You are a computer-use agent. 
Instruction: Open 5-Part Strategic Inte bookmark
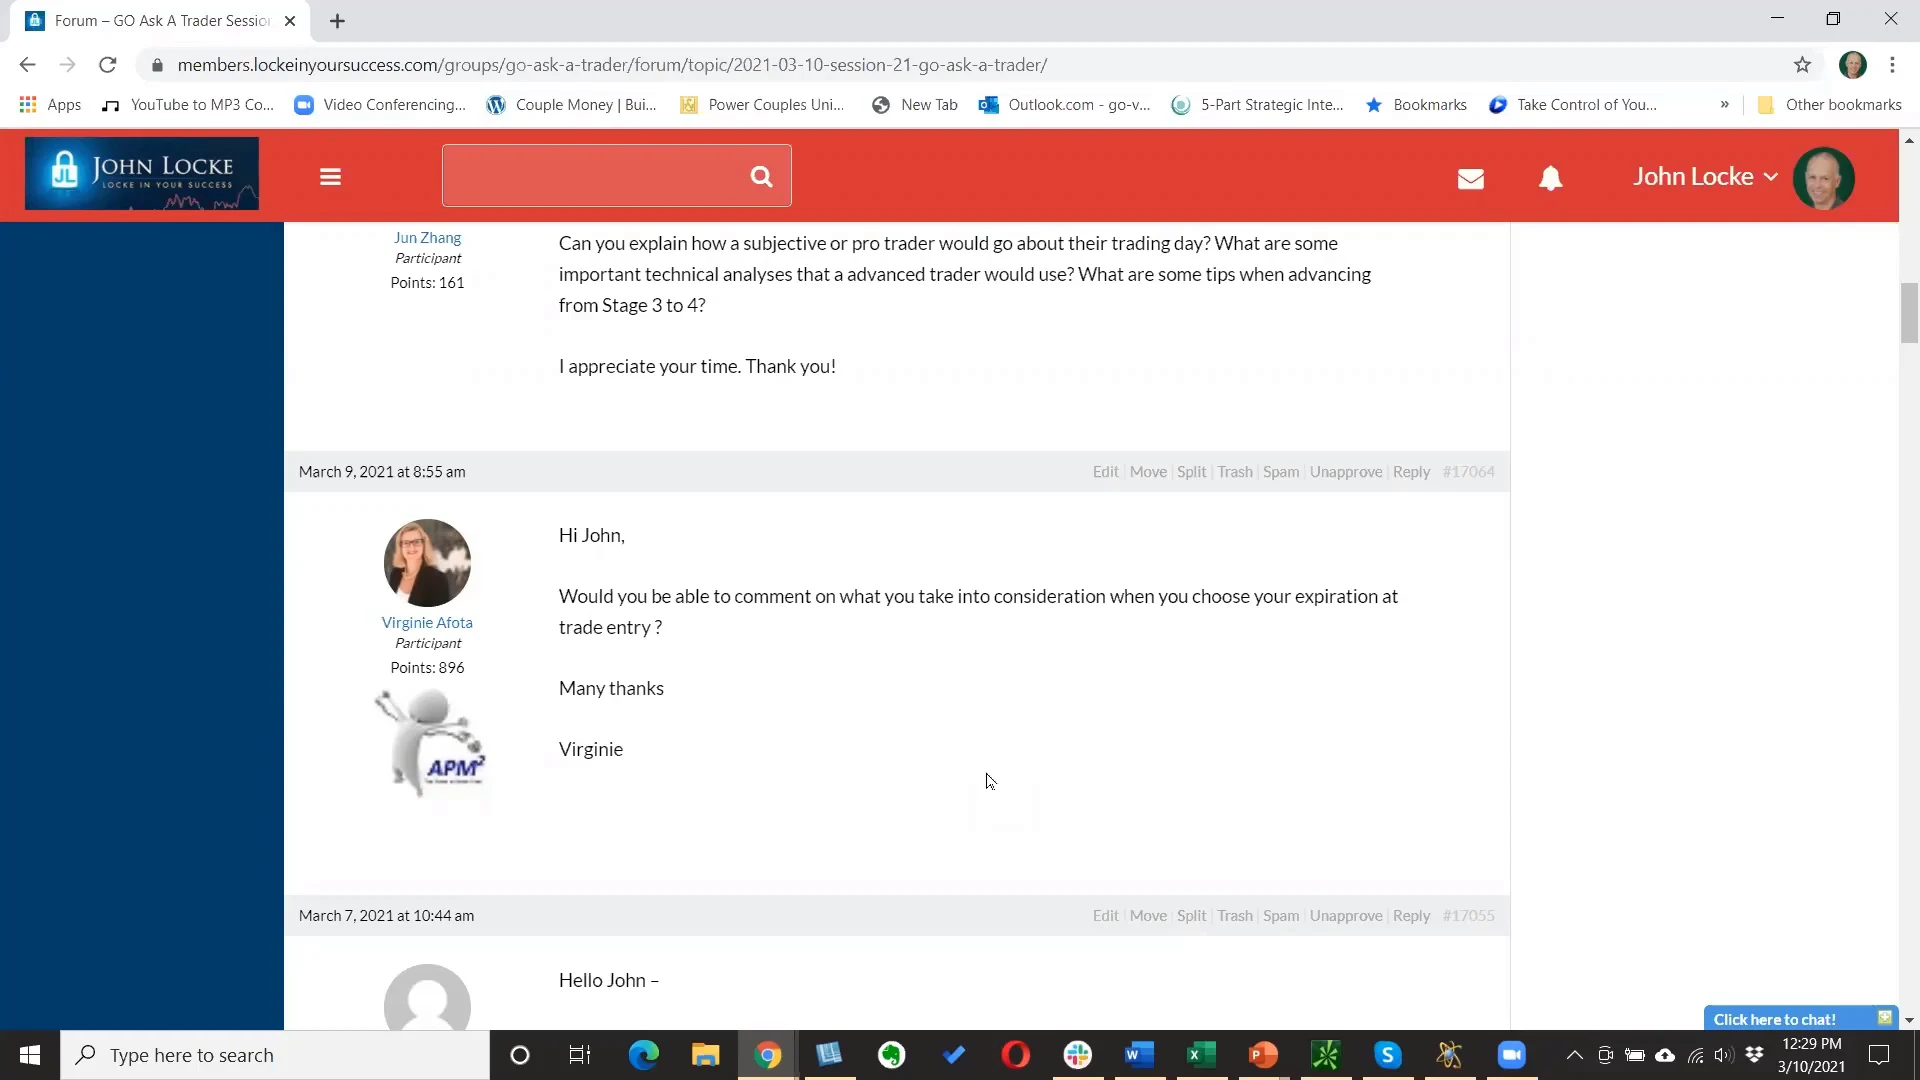[1258, 105]
